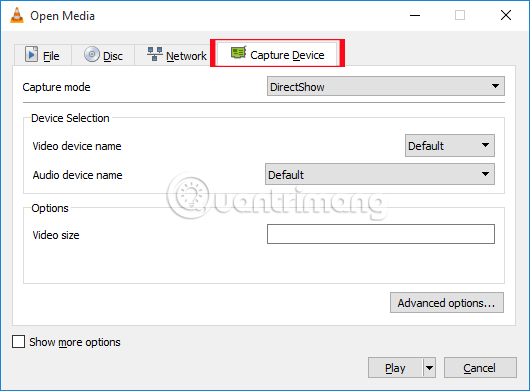Click the Video size input field
This screenshot has width=530, height=391.
381,234
